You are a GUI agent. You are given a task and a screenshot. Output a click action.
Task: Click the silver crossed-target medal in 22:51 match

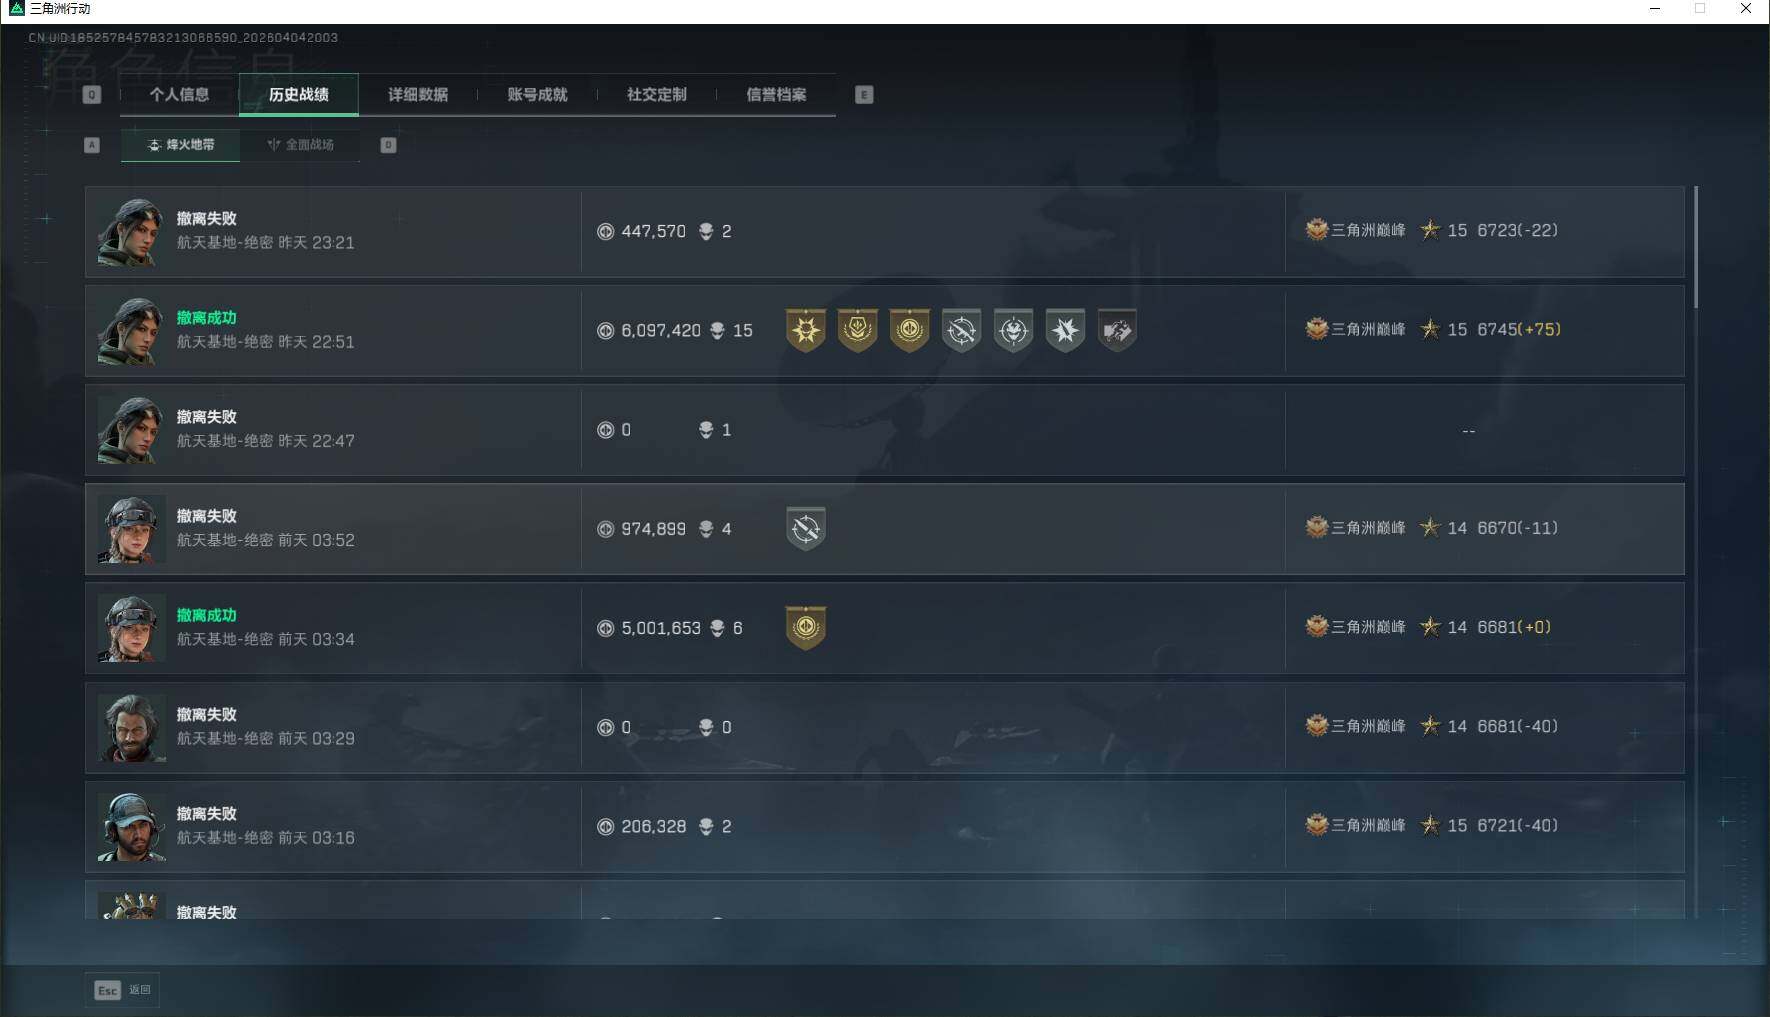tap(961, 331)
